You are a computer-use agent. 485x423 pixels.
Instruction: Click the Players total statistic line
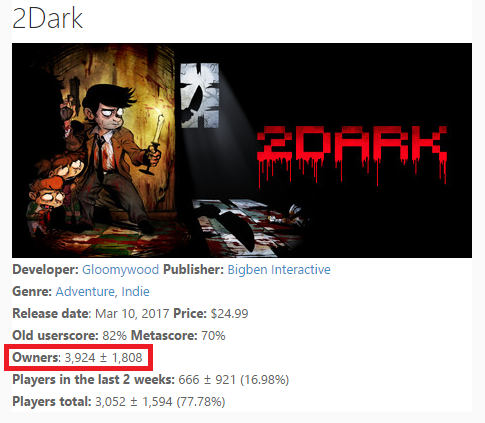click(x=119, y=402)
